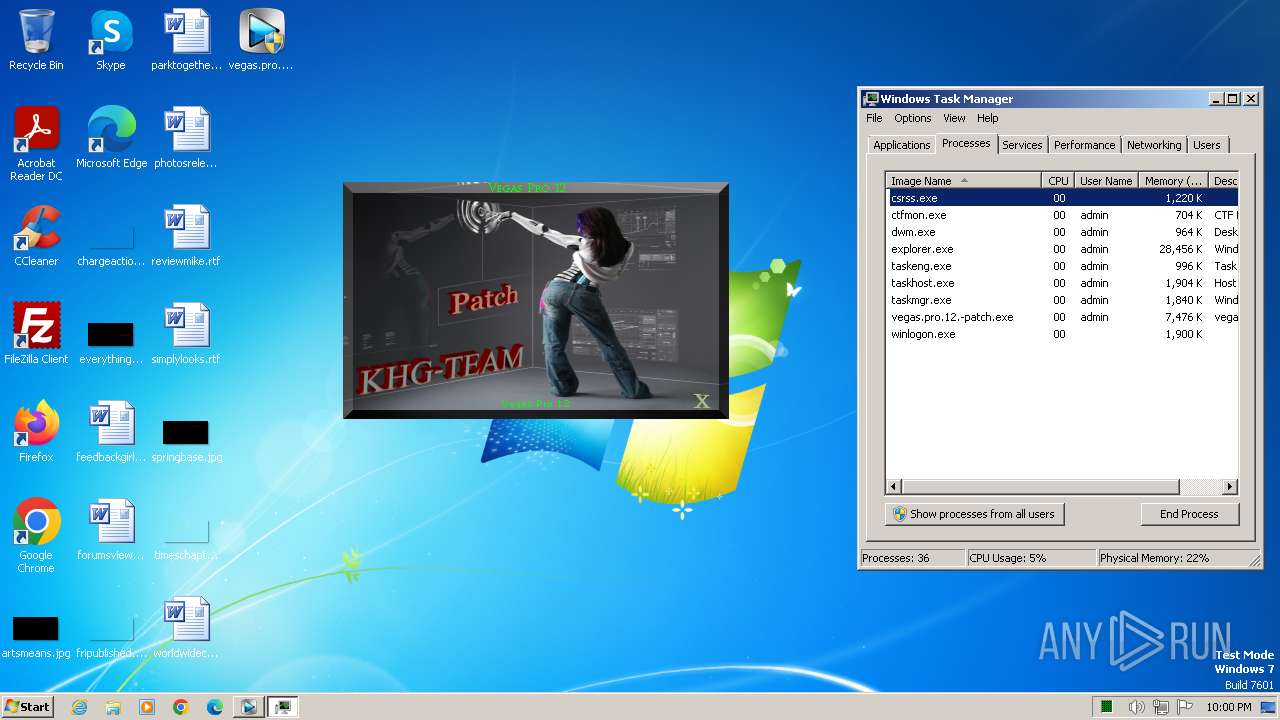The height and width of the screenshot is (720, 1280).
Task: Open Task Manager File menu
Action: [x=874, y=118]
